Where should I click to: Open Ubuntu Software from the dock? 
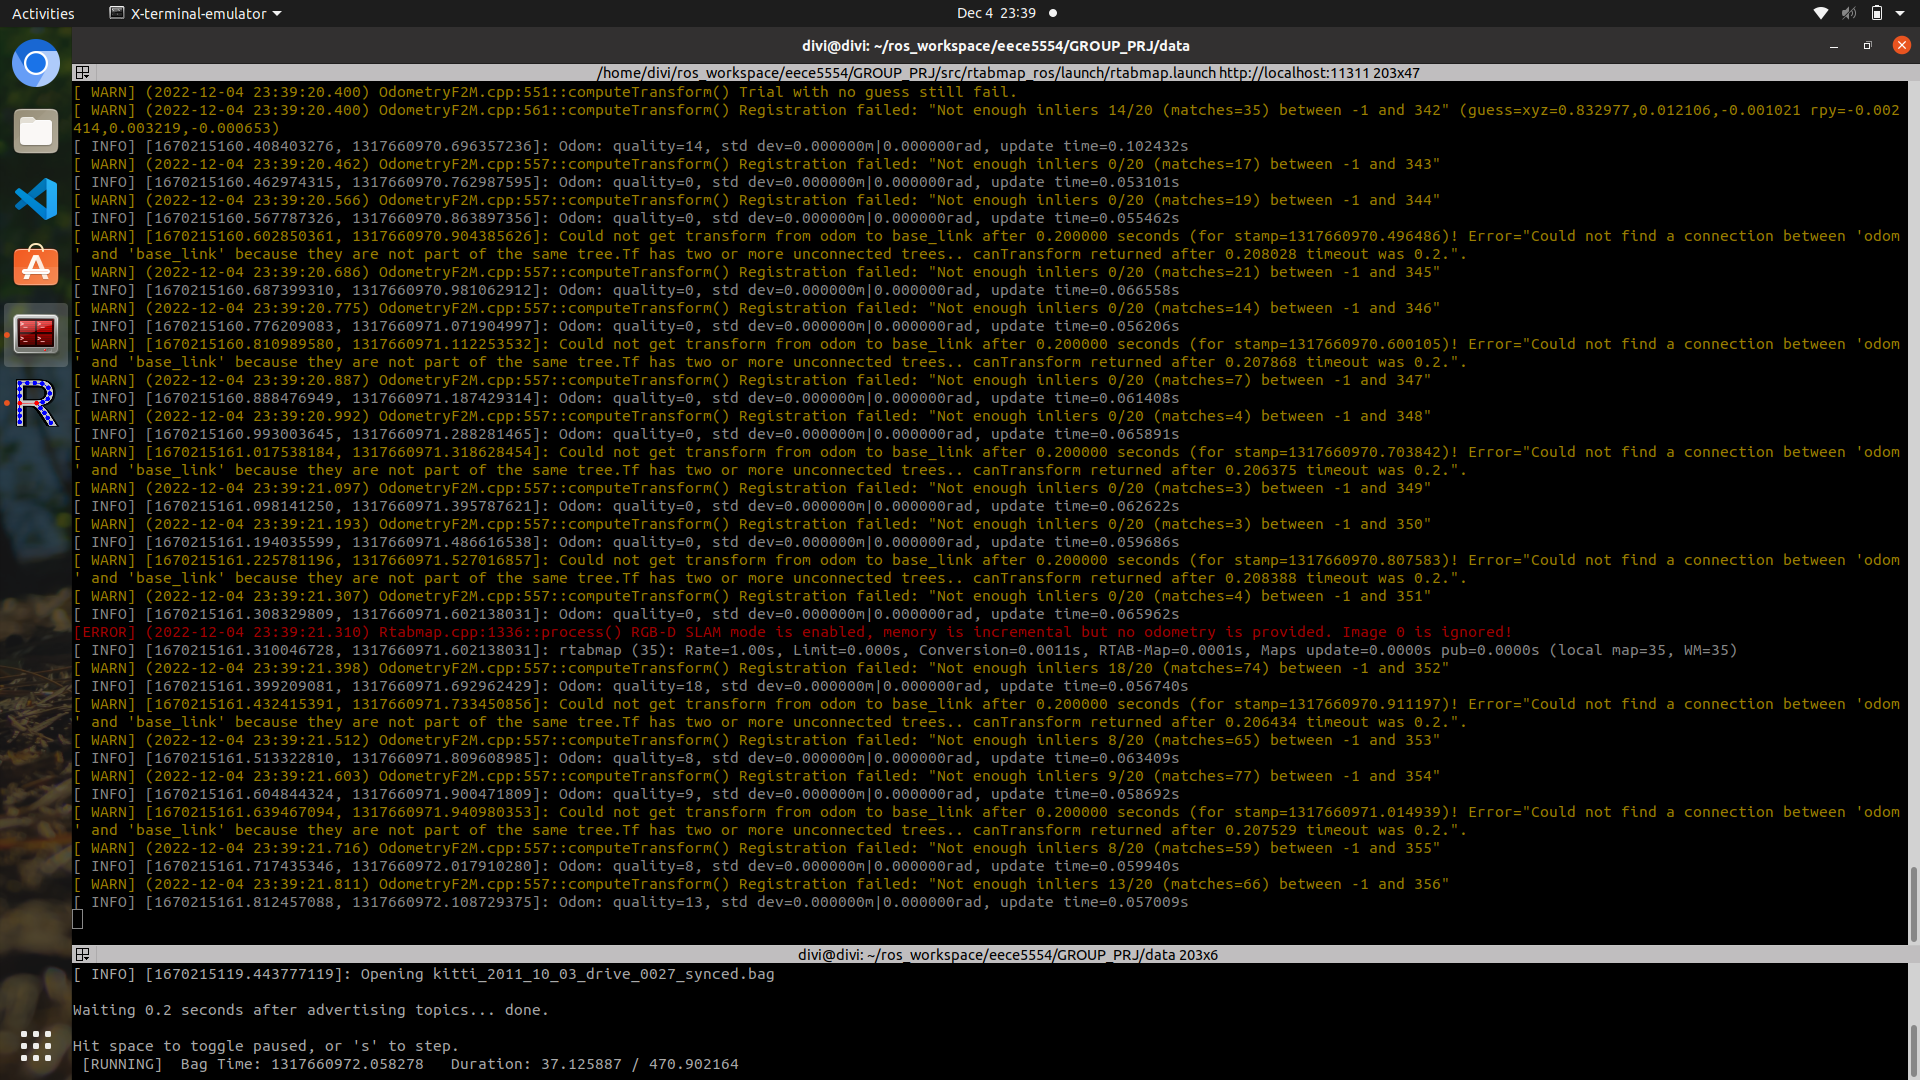click(x=36, y=267)
